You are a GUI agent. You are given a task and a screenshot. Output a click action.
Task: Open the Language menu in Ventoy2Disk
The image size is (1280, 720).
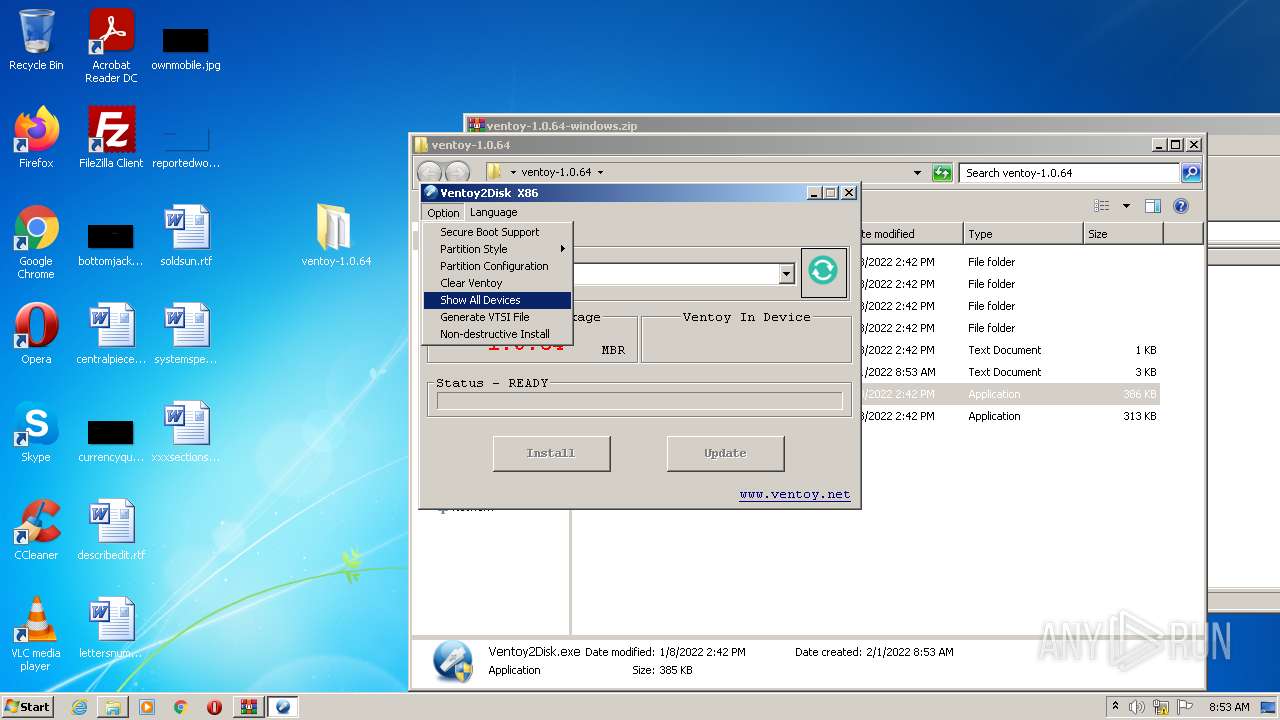point(493,212)
